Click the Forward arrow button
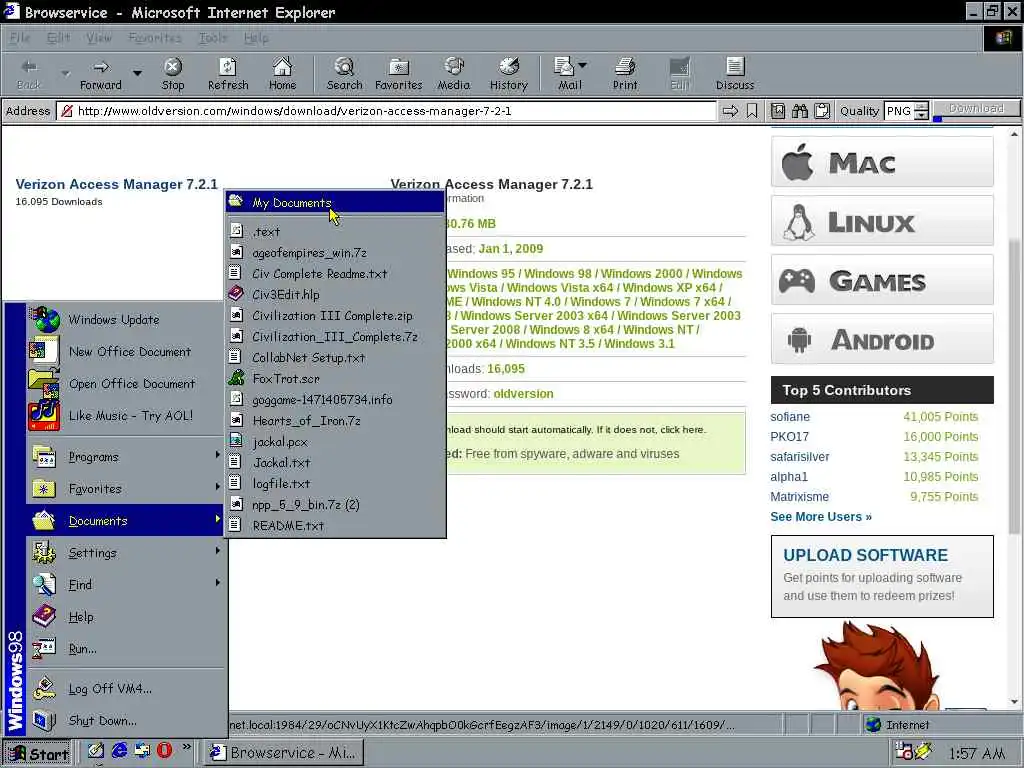Viewport: 1024px width, 768px height. point(101,74)
